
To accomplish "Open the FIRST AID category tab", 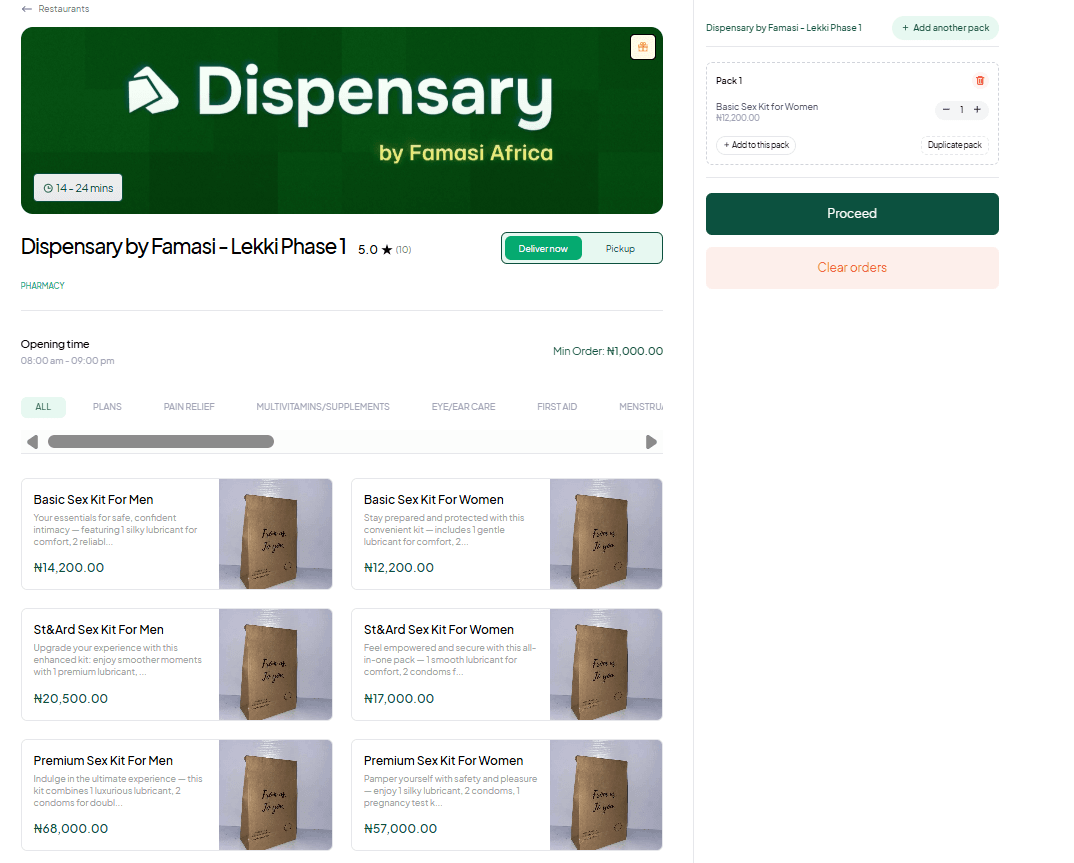I will (557, 407).
